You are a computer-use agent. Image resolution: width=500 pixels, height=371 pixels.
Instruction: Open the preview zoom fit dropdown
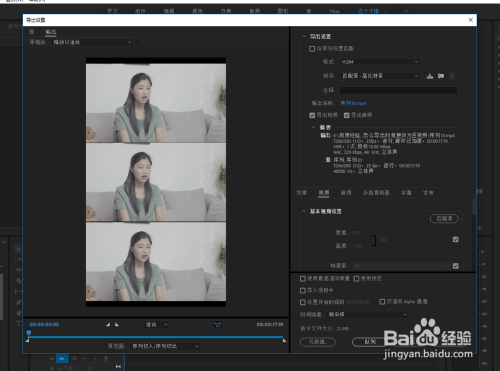156,324
